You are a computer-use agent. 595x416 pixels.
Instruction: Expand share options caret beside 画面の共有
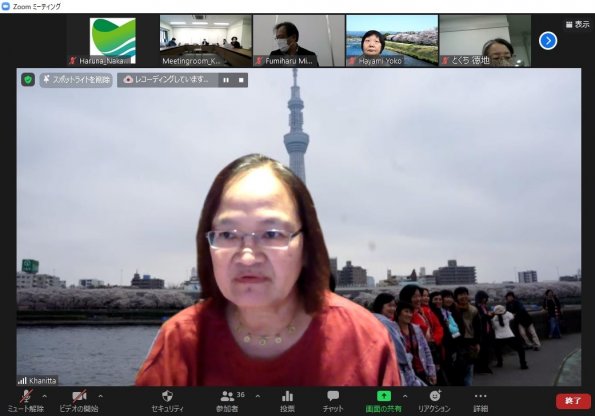click(x=405, y=396)
